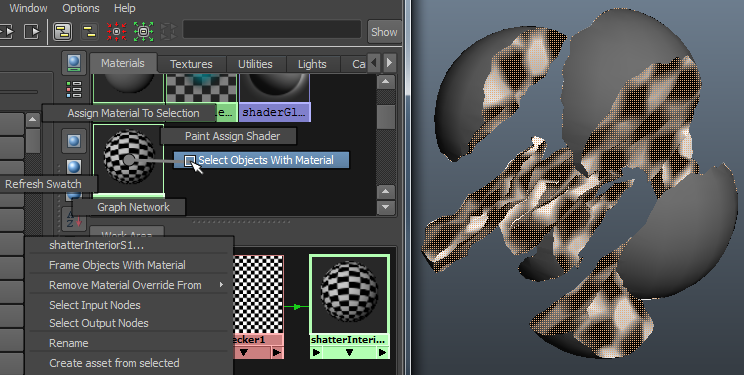The image size is (744, 375).
Task: Expand shatterInteri... node left input arrow
Action: [x=316, y=353]
